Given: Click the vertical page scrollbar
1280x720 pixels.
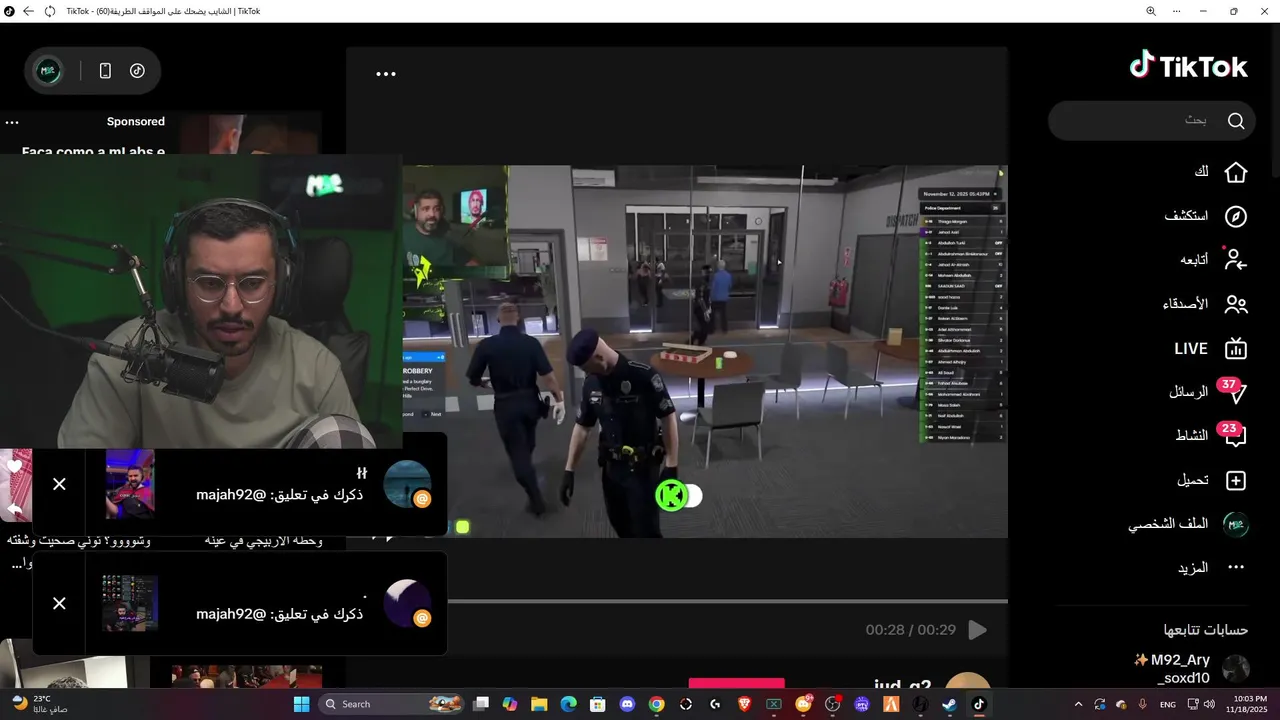Looking at the screenshot, I should [x=1275, y=100].
